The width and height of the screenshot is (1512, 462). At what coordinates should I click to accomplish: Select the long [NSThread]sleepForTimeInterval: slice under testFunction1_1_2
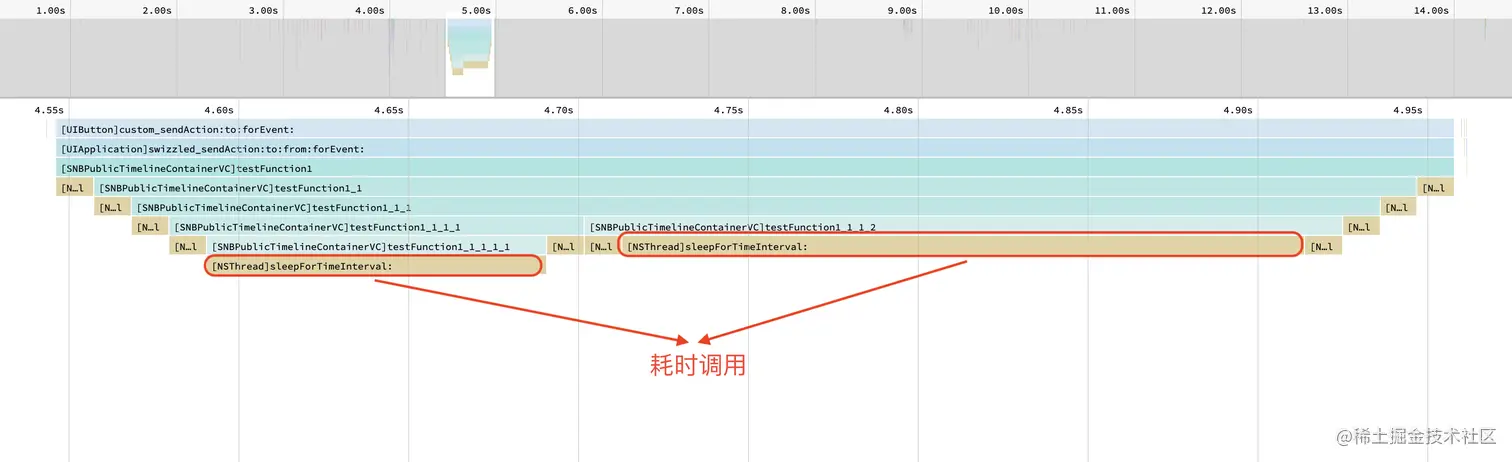click(961, 246)
